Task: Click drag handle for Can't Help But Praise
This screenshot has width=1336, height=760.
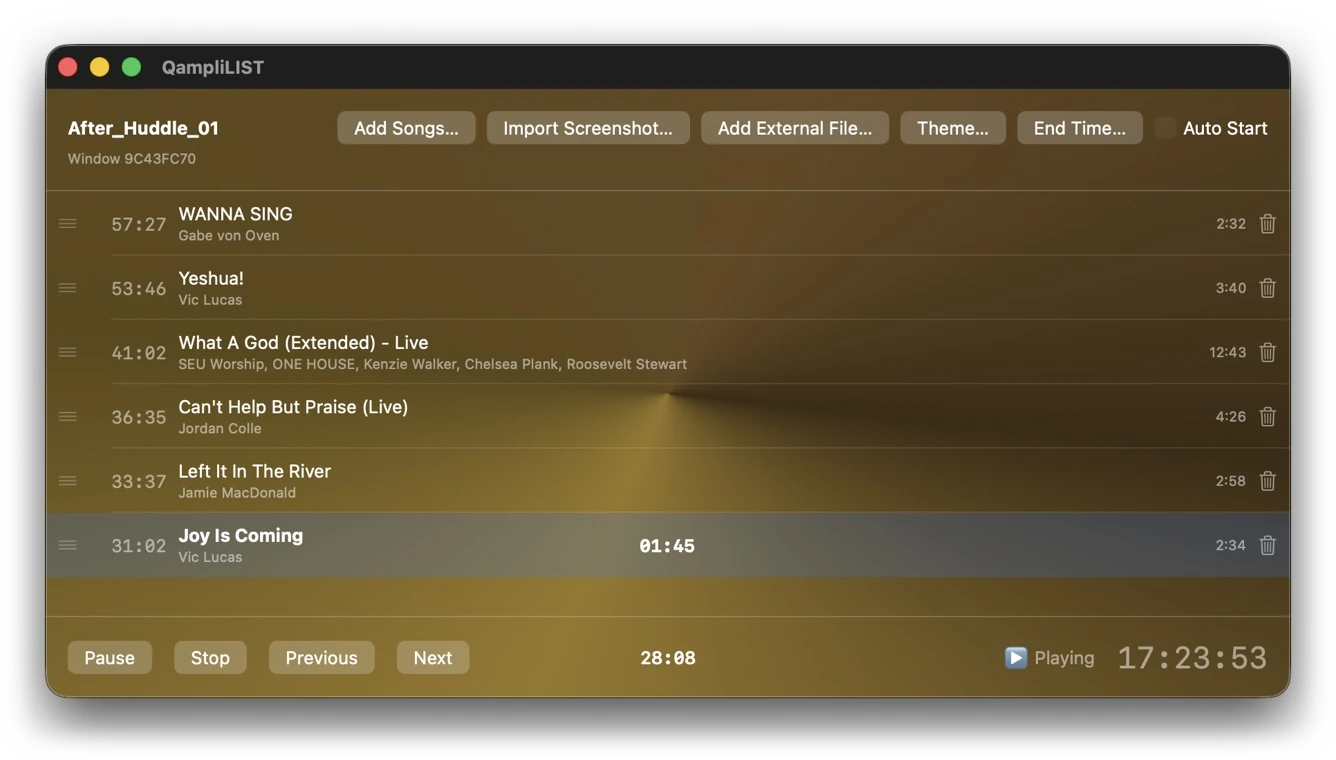Action: click(x=67, y=417)
